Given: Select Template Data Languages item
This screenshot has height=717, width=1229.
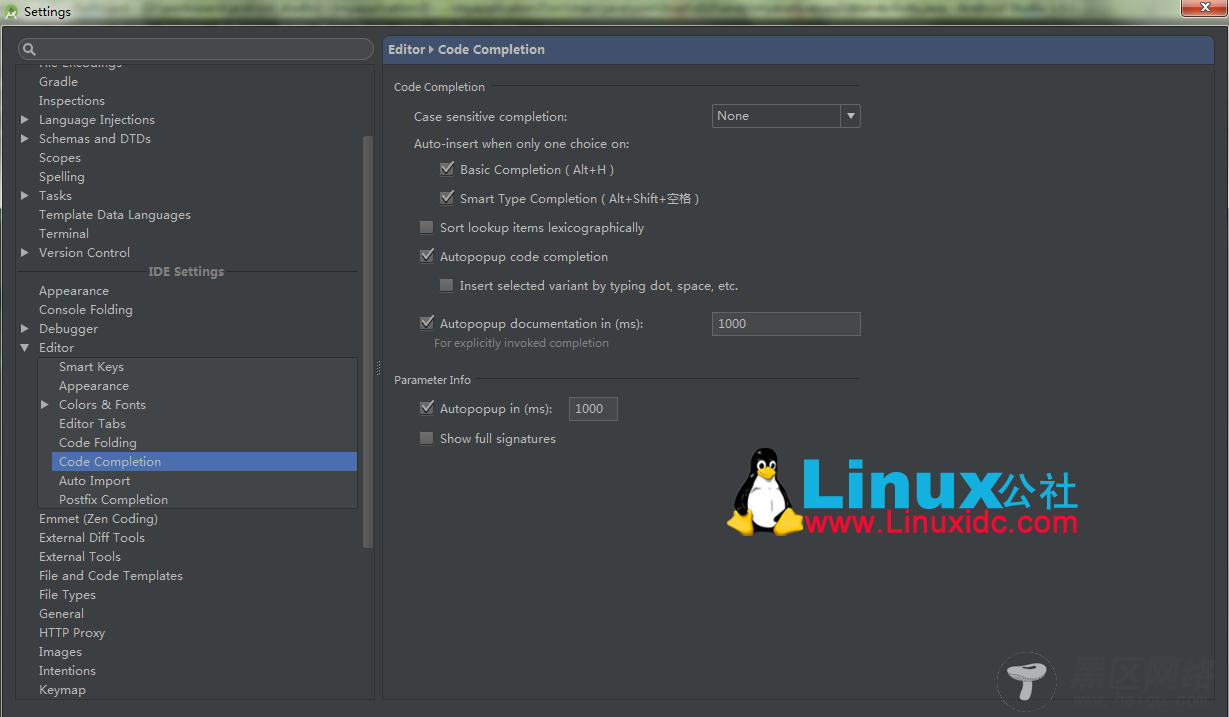Looking at the screenshot, I should tap(115, 215).
